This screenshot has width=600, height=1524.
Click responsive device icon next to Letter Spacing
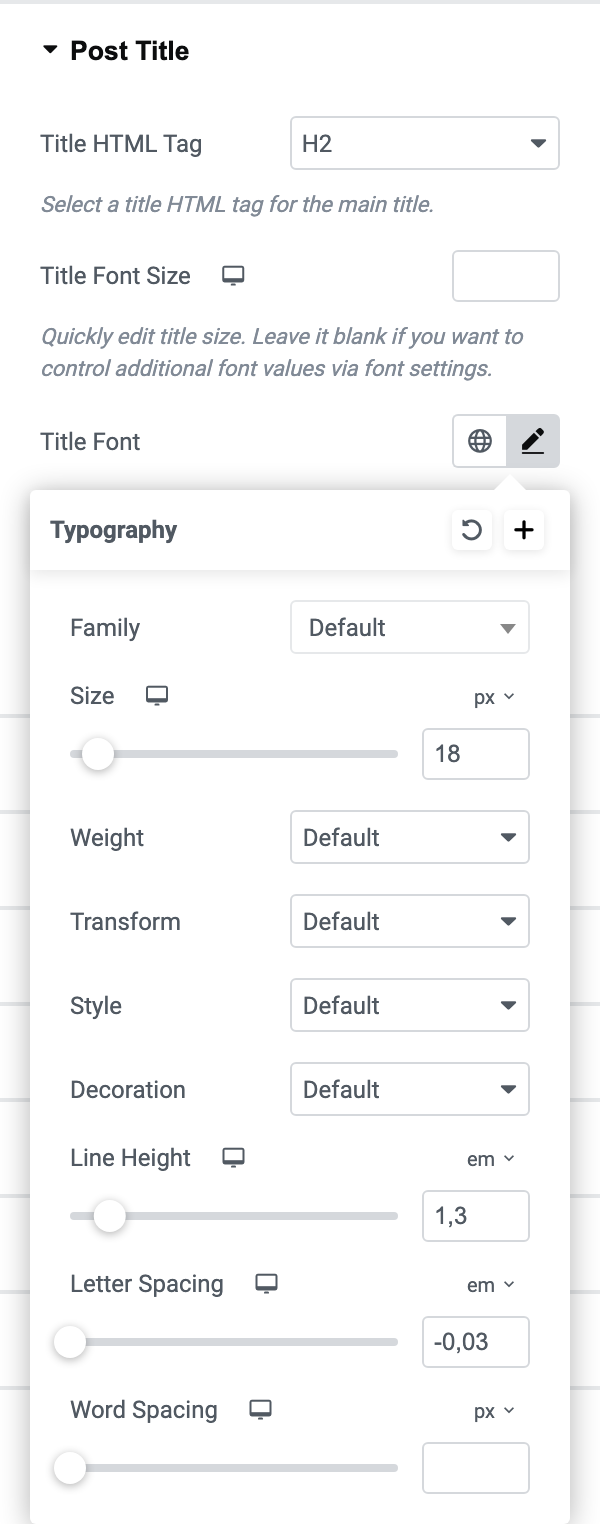tap(266, 1284)
